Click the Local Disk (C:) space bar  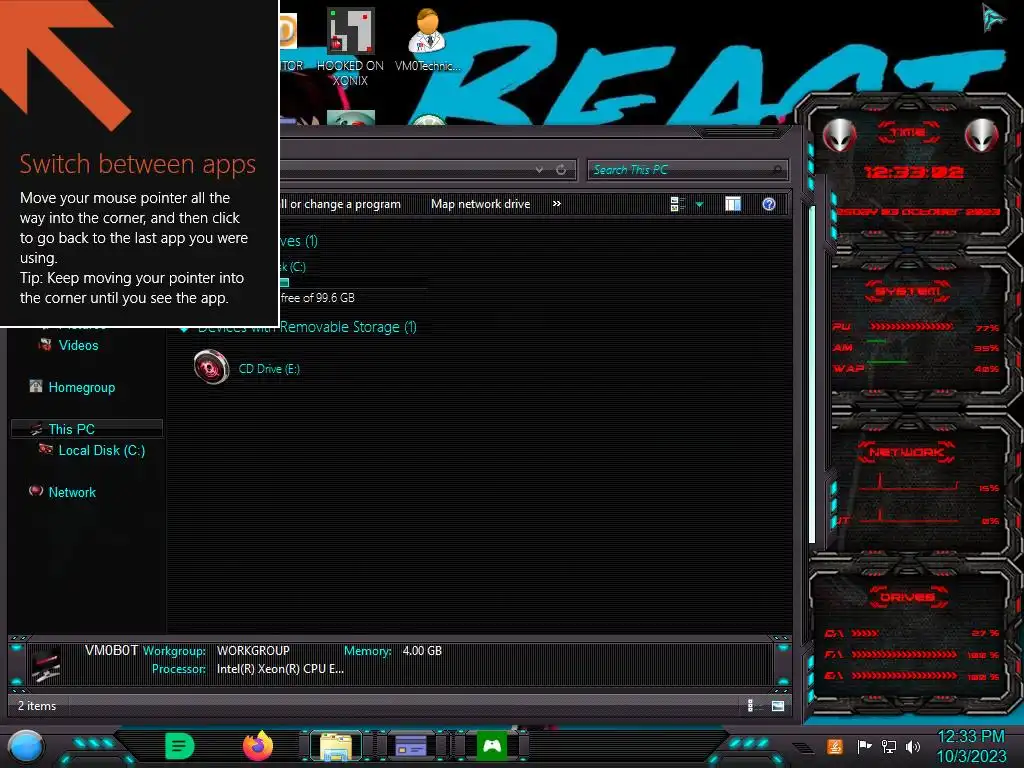(353, 283)
